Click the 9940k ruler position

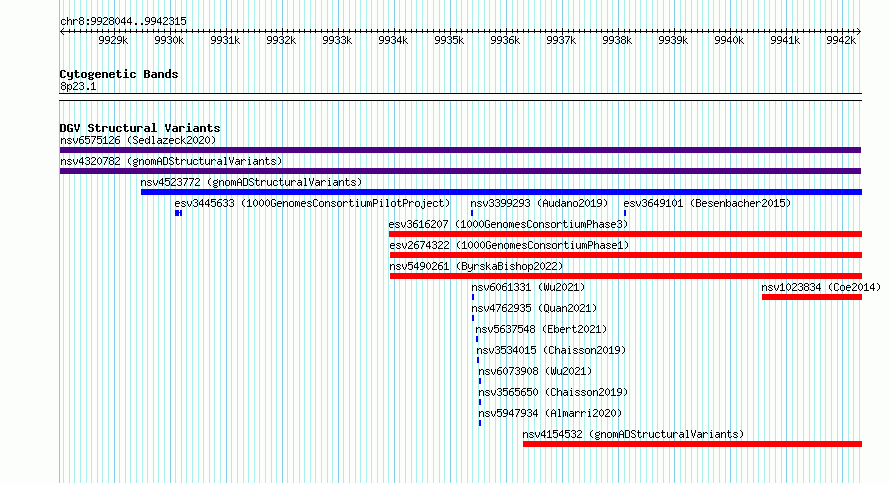pyautogui.click(x=729, y=40)
